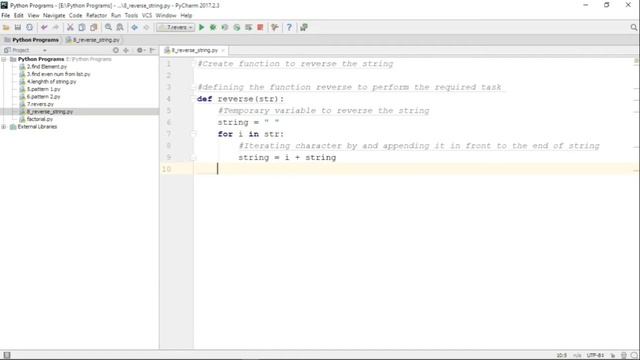Image resolution: width=640 pixels, height=360 pixels.
Task: Click the Undo toolbar icon
Action: (x=44, y=27)
